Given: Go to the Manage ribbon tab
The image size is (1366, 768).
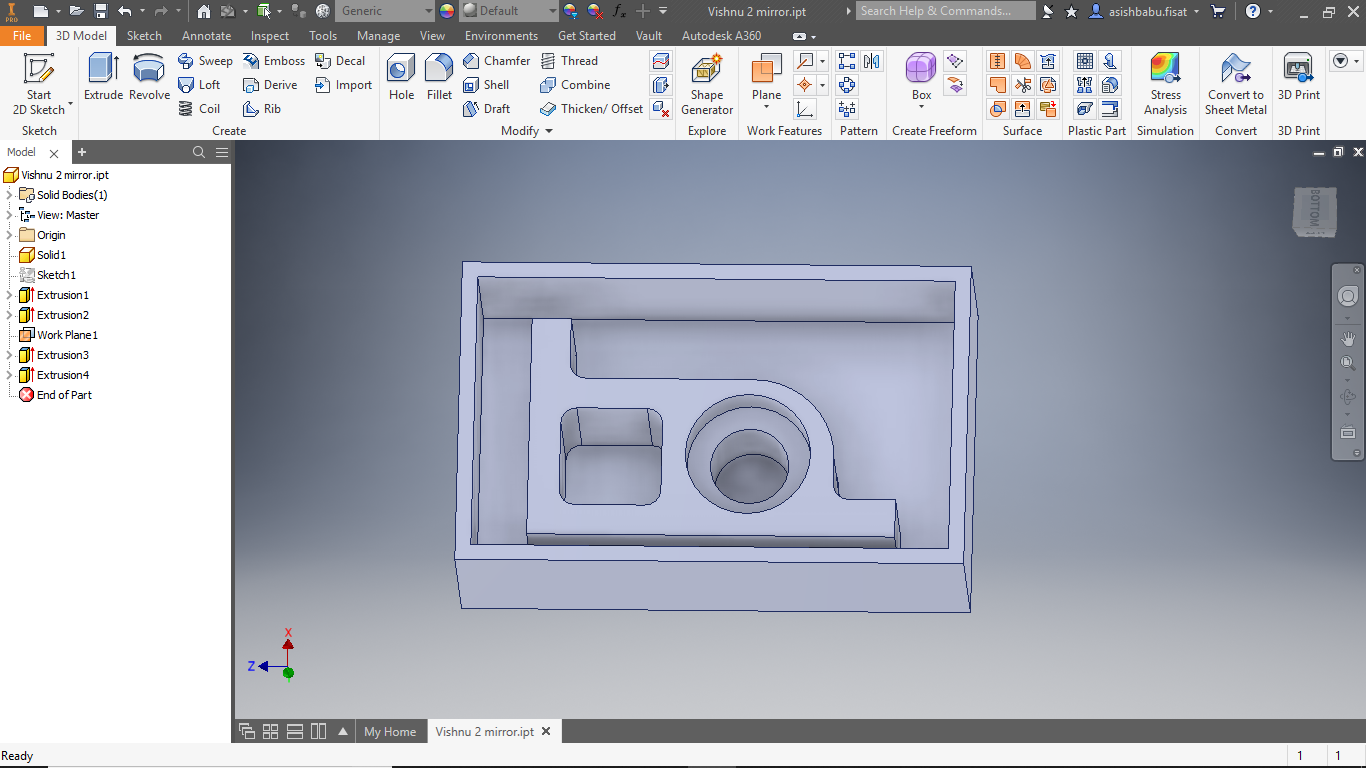Looking at the screenshot, I should point(378,36).
